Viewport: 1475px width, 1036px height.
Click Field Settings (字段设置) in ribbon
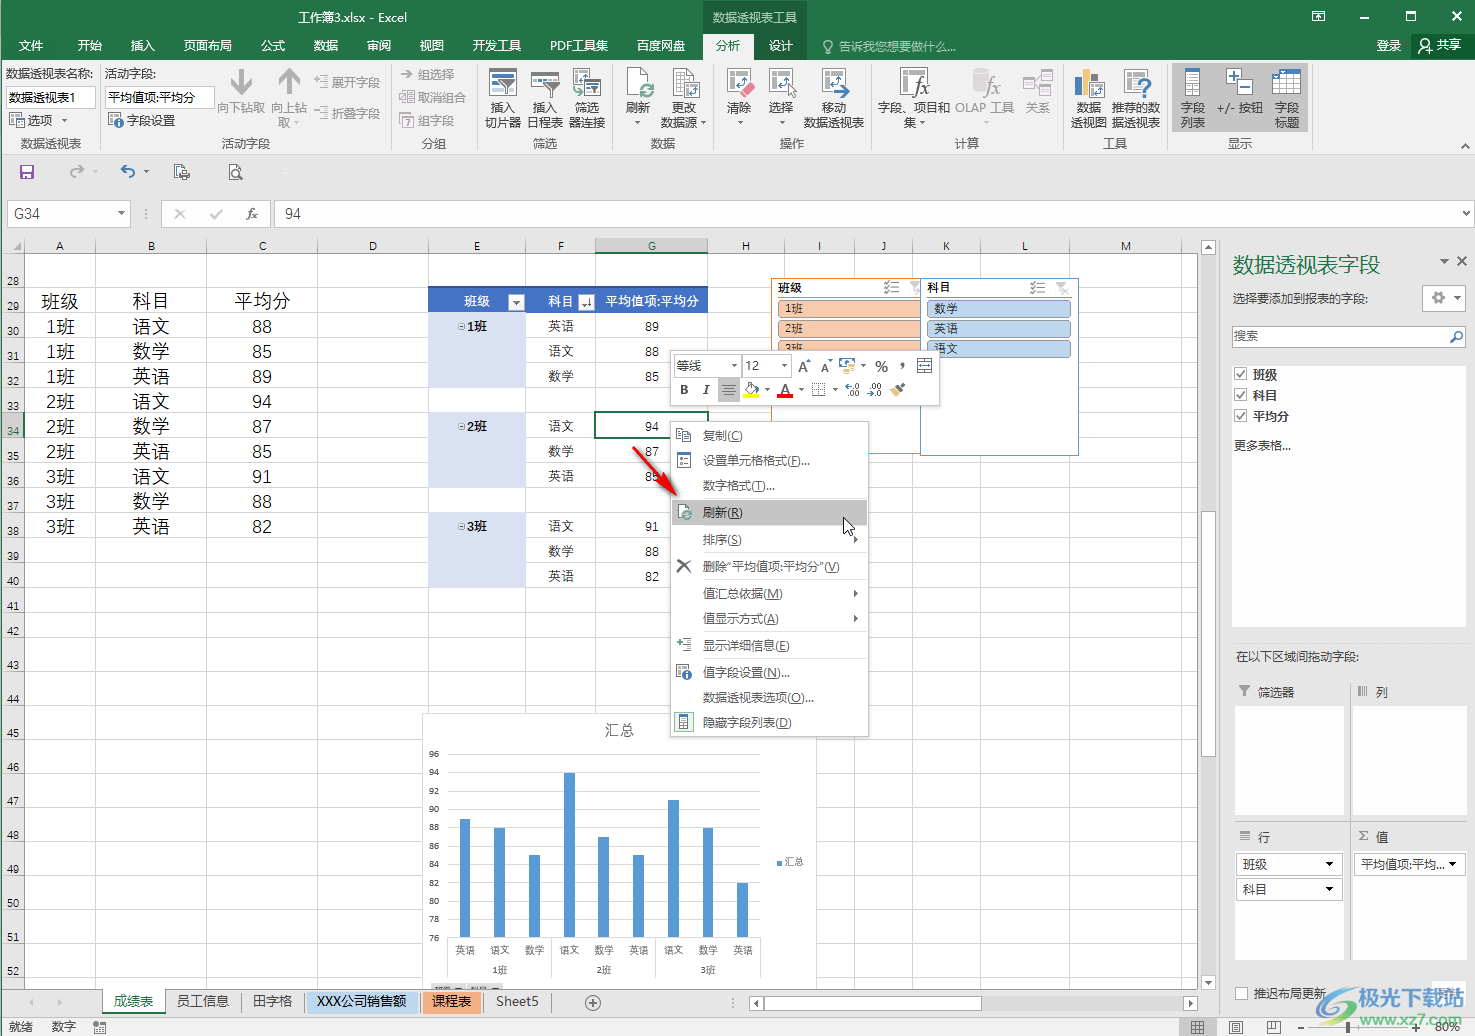tap(141, 120)
